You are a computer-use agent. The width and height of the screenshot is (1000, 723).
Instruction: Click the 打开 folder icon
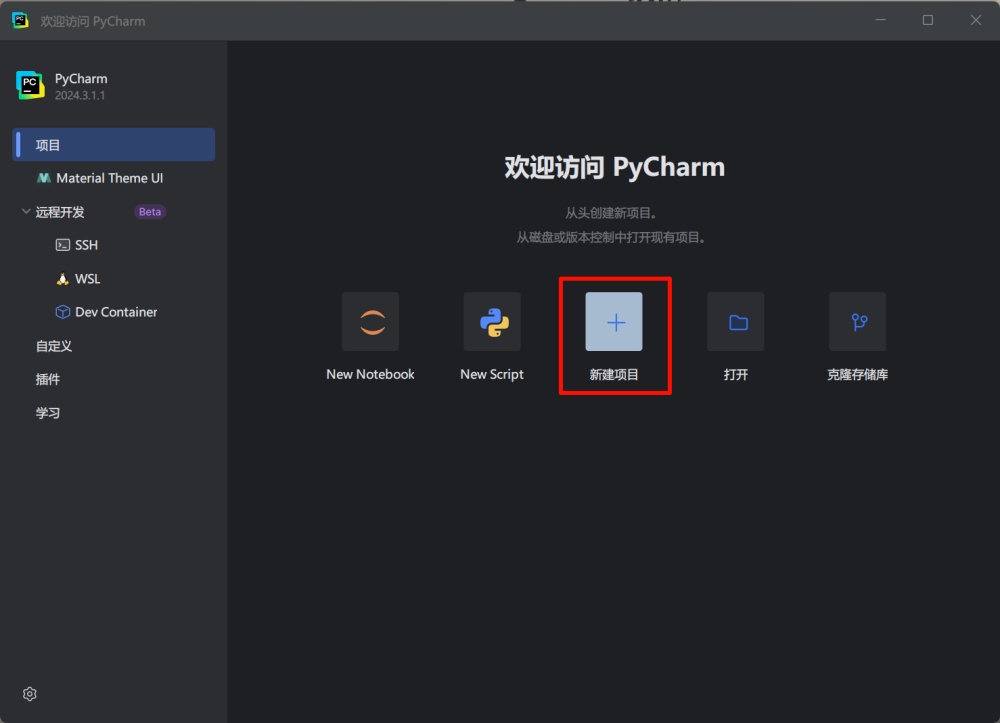(736, 322)
